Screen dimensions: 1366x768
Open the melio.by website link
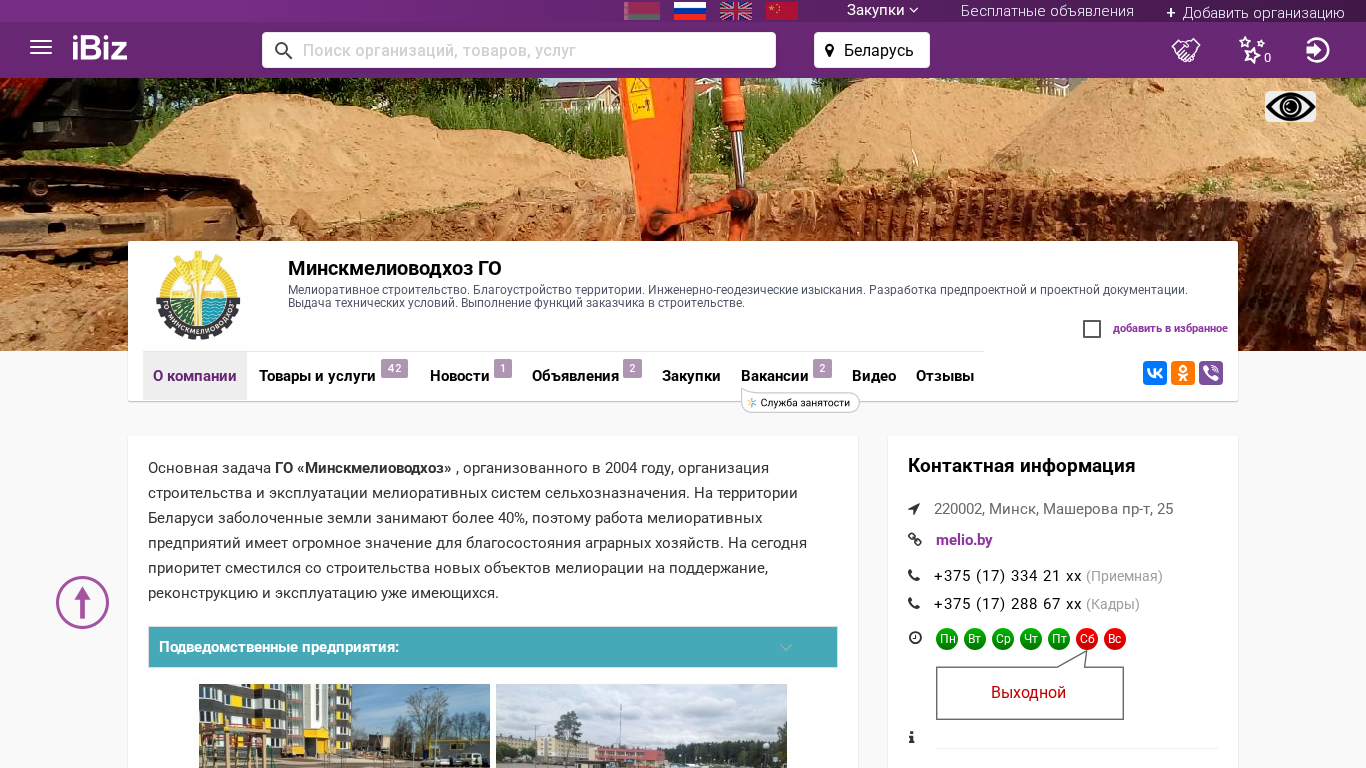click(x=964, y=540)
